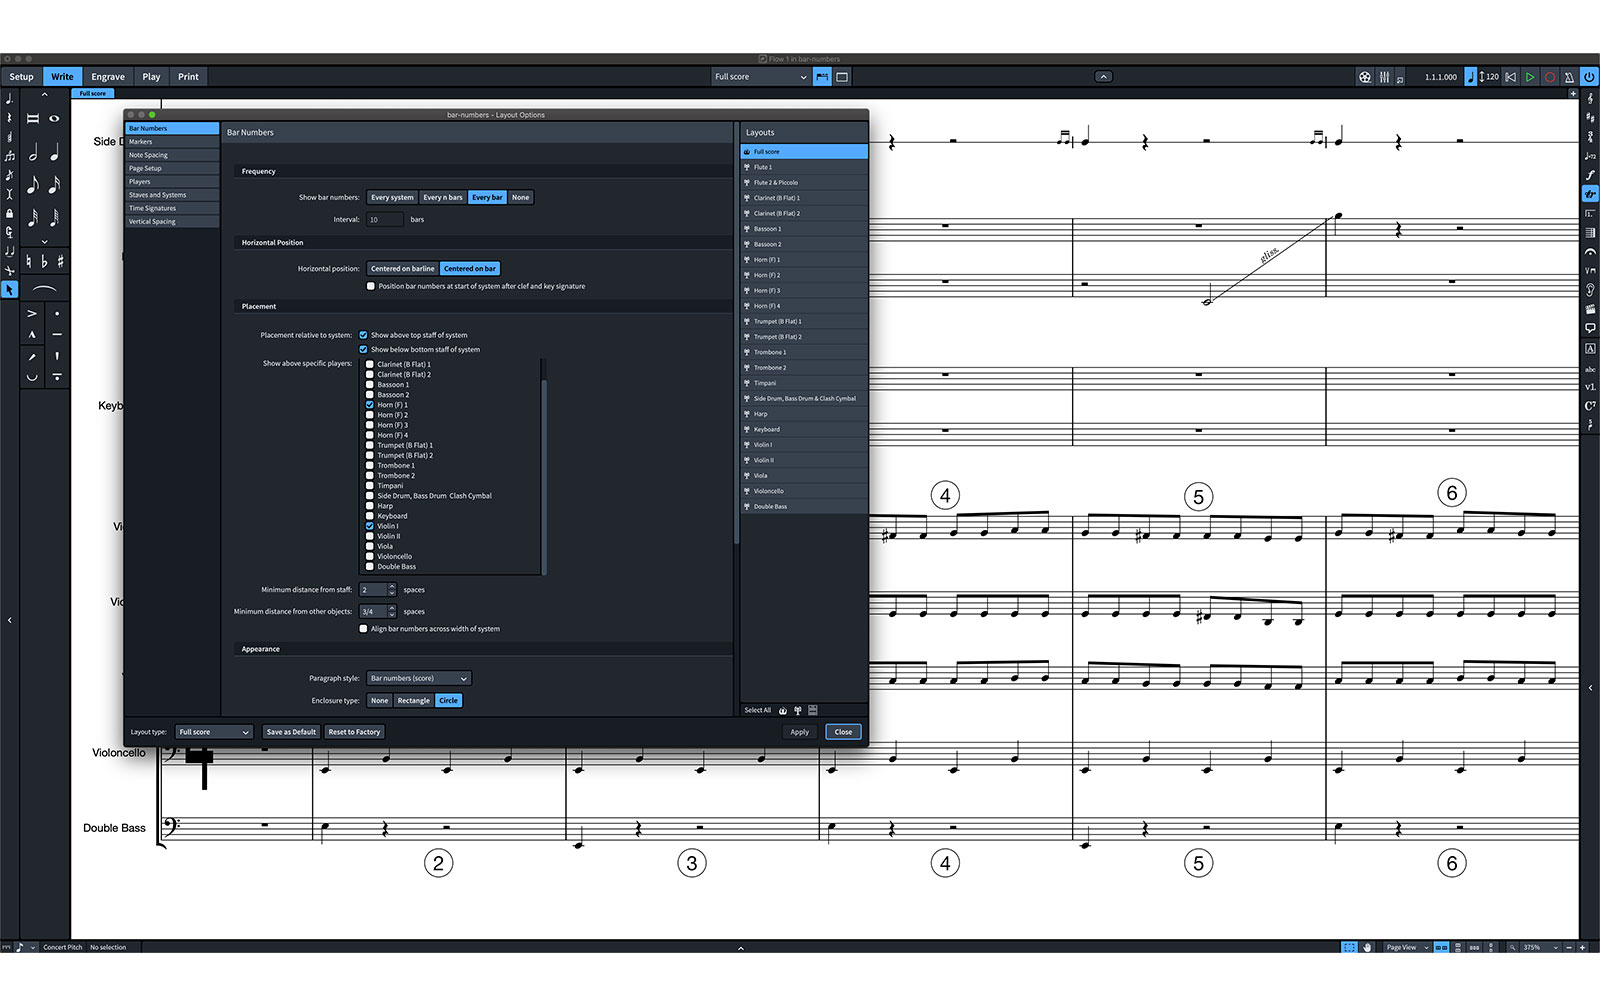The width and height of the screenshot is (1600, 1007).
Task: Expand the bottom panel chevron
Action: click(x=741, y=948)
